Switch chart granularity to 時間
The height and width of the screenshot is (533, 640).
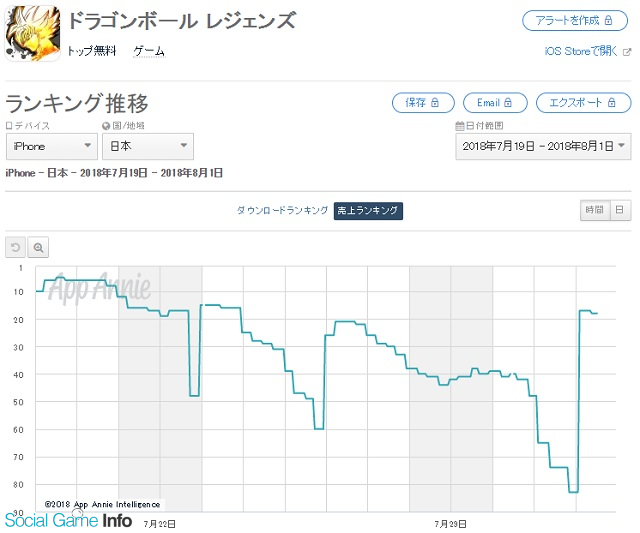[x=595, y=210]
